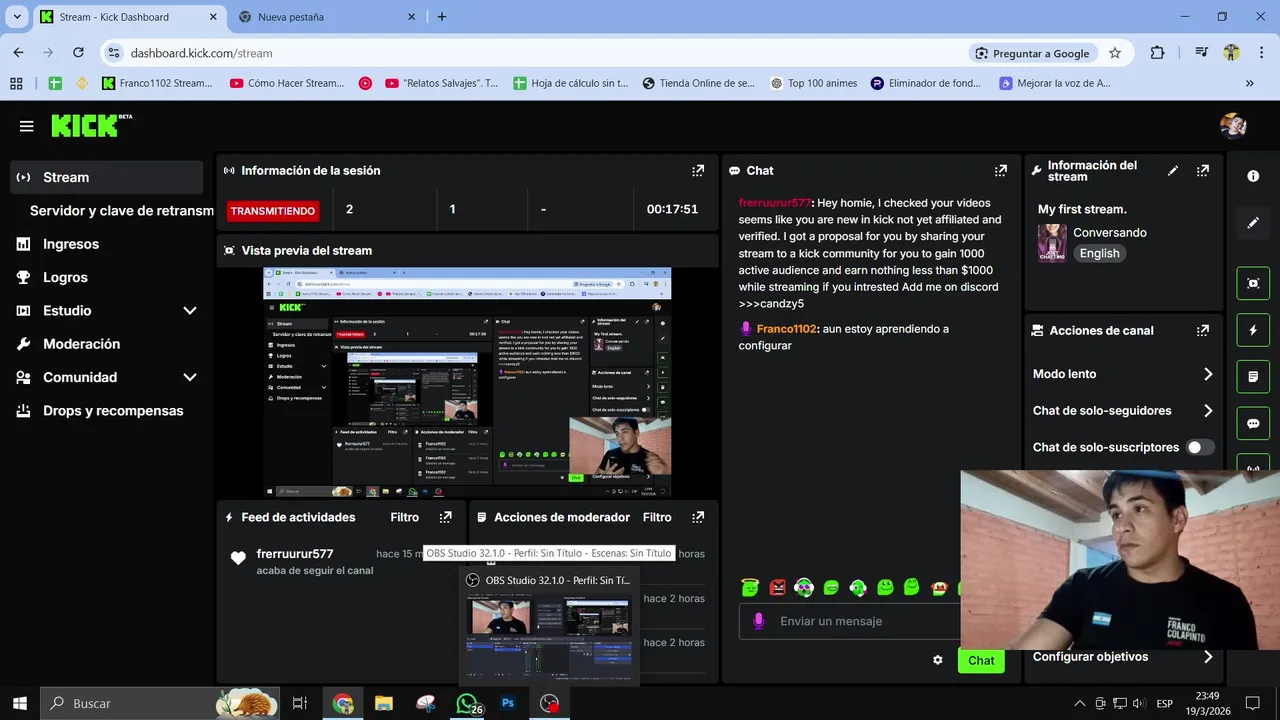This screenshot has width=1280, height=720.
Task: Pop out the Información de la sesión panel
Action: coord(698,171)
